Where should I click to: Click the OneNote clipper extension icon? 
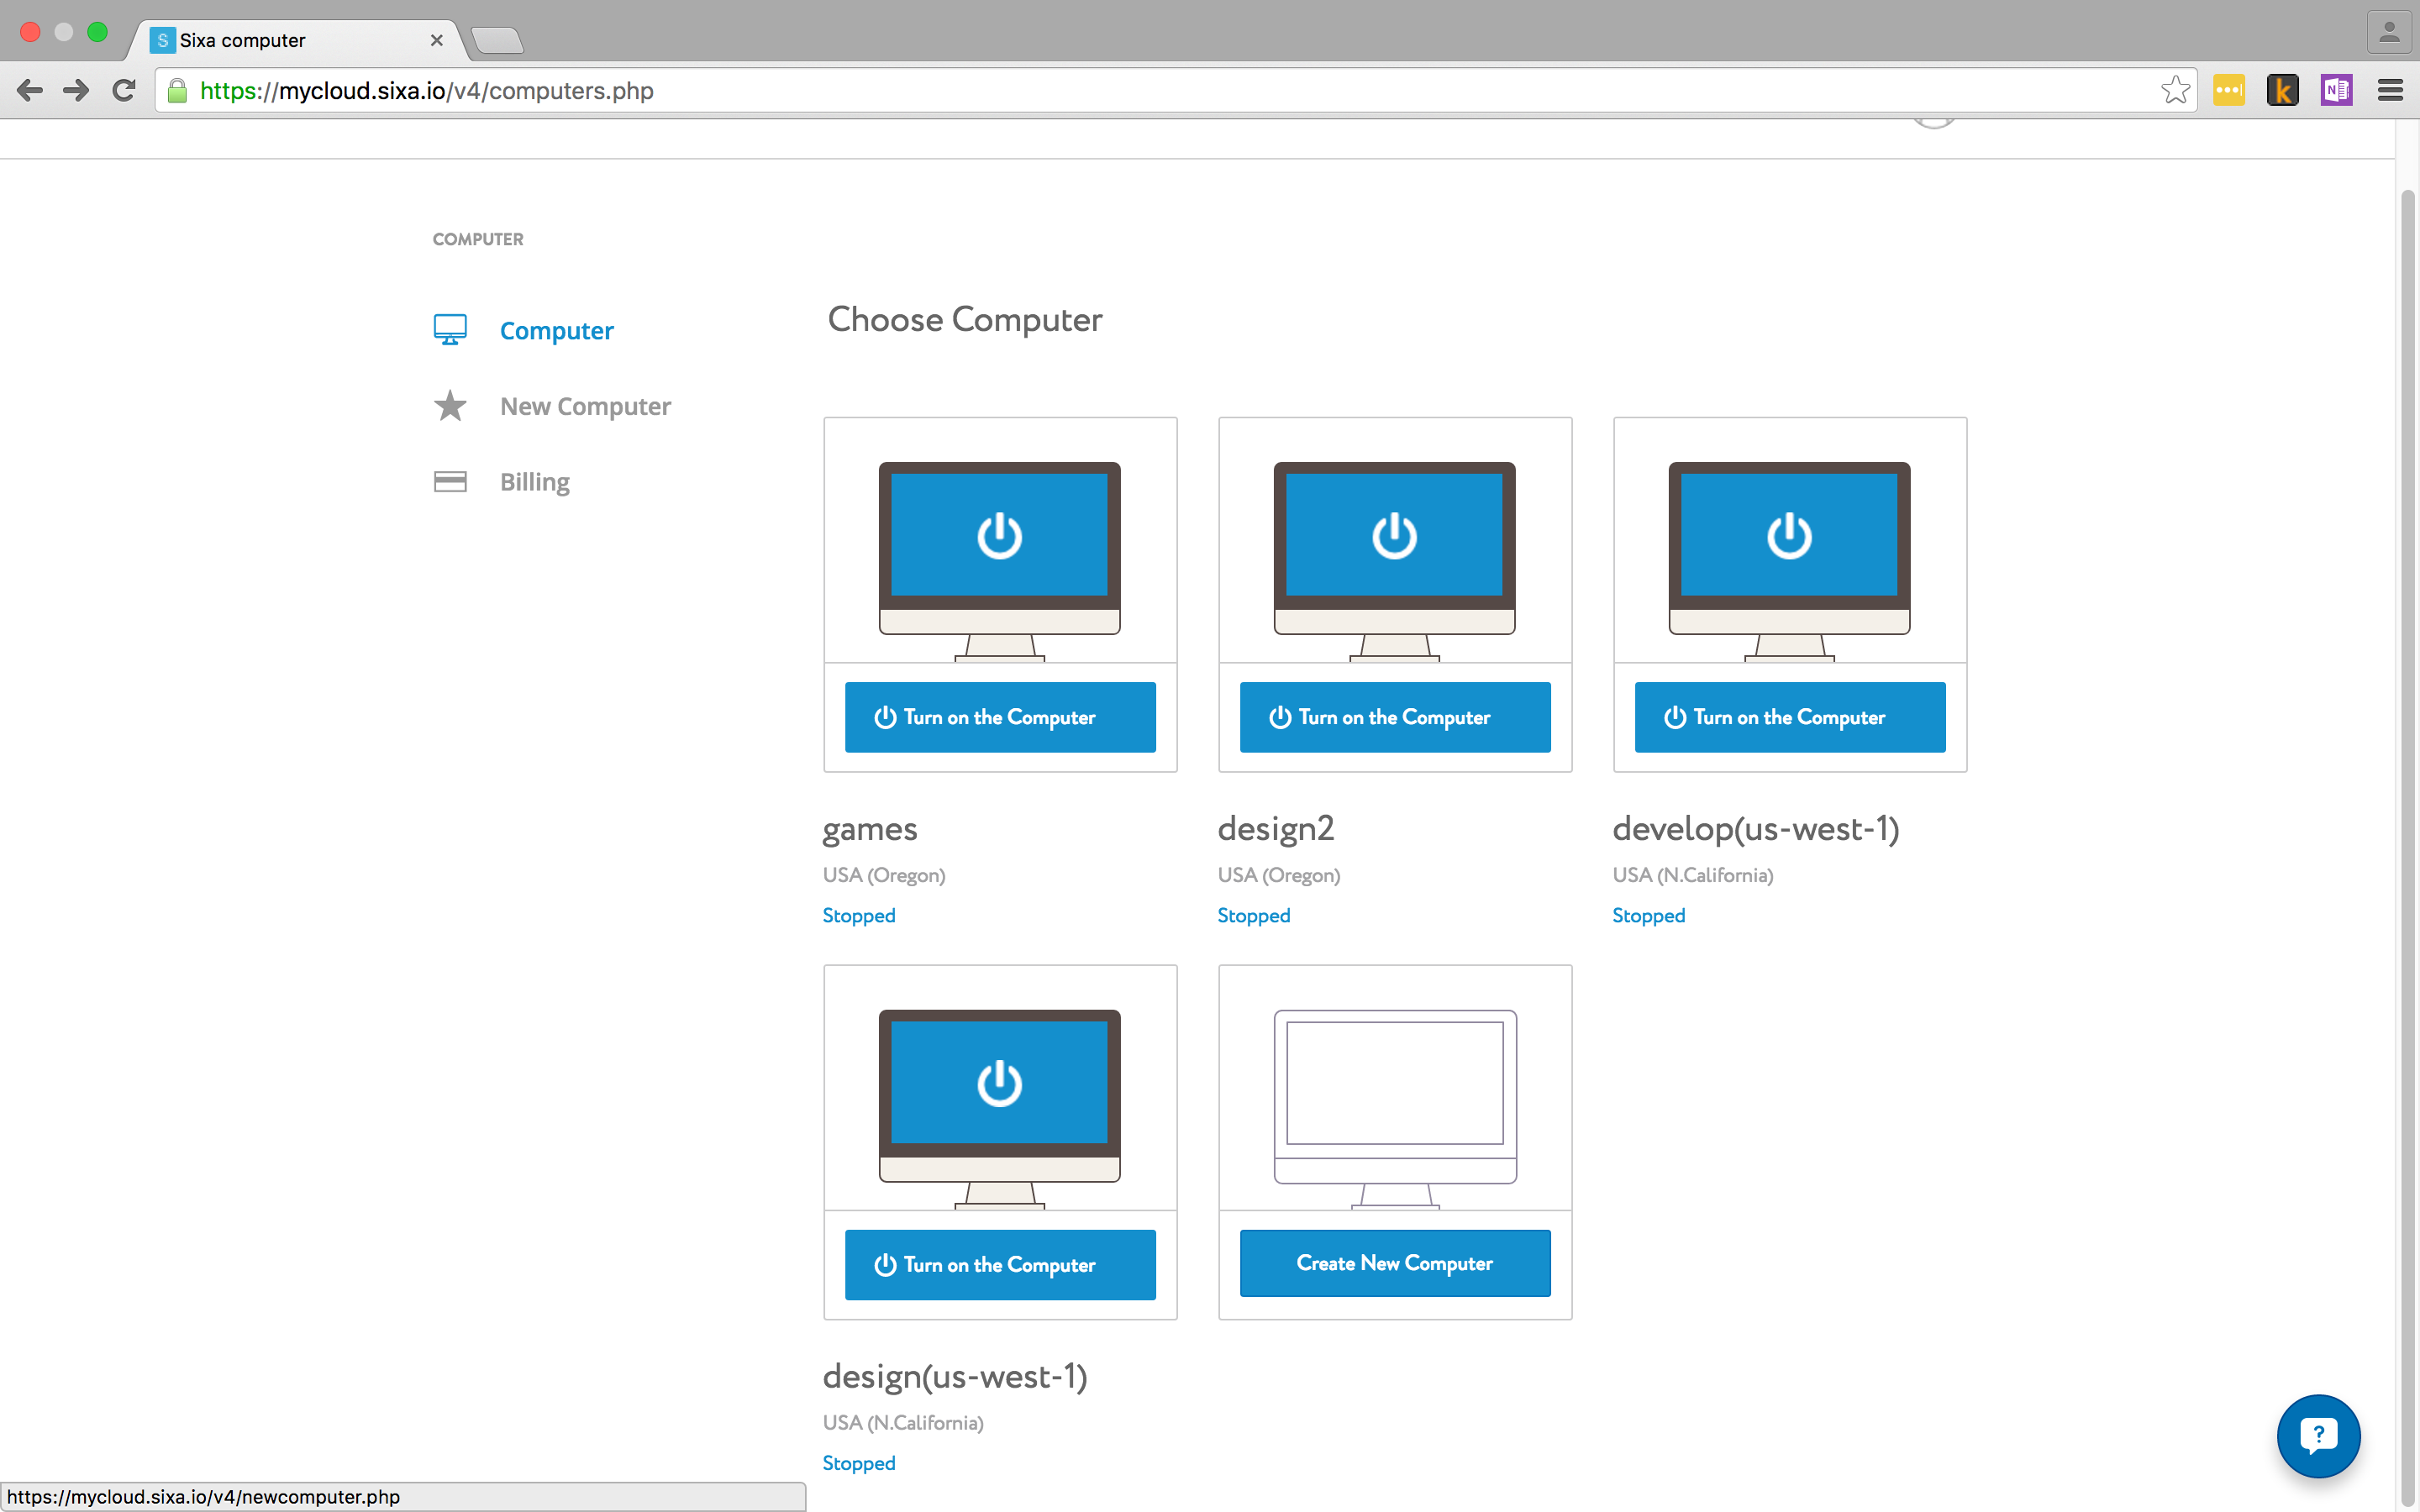pos(2336,90)
